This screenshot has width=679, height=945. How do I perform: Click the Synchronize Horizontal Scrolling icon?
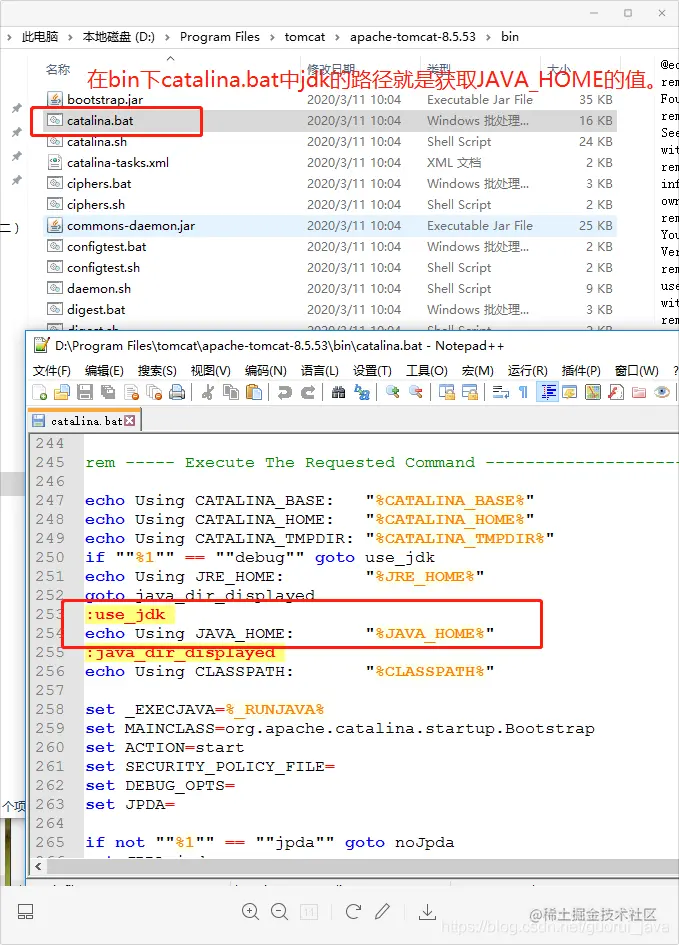coord(469,392)
